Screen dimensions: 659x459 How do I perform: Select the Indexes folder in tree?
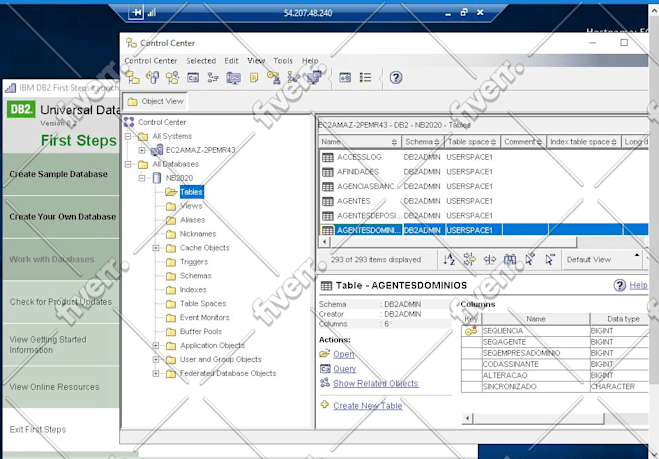pyautogui.click(x=193, y=290)
